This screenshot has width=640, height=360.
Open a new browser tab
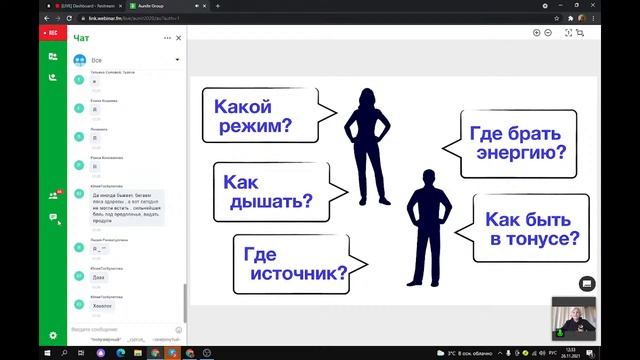point(218,6)
